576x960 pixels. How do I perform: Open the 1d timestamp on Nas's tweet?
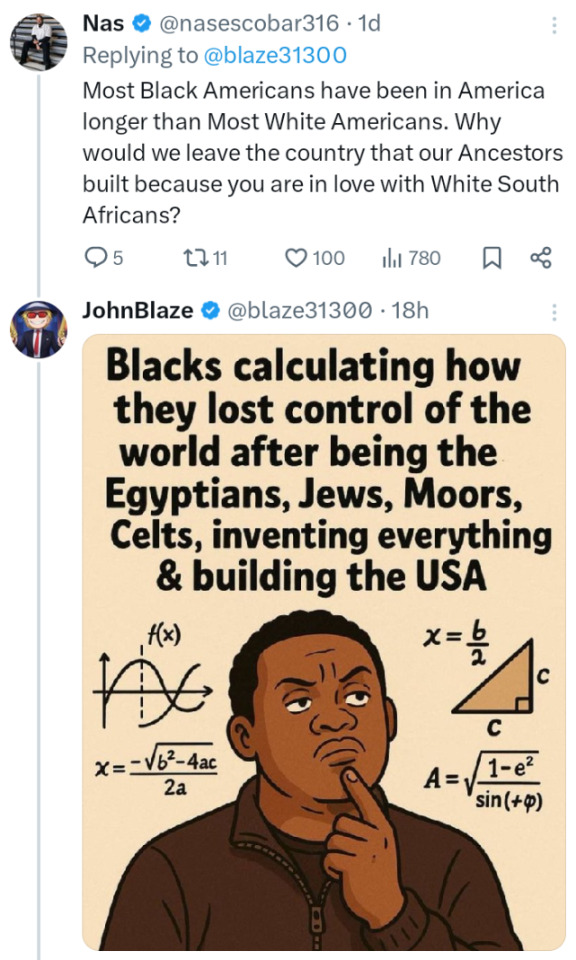coord(369,23)
